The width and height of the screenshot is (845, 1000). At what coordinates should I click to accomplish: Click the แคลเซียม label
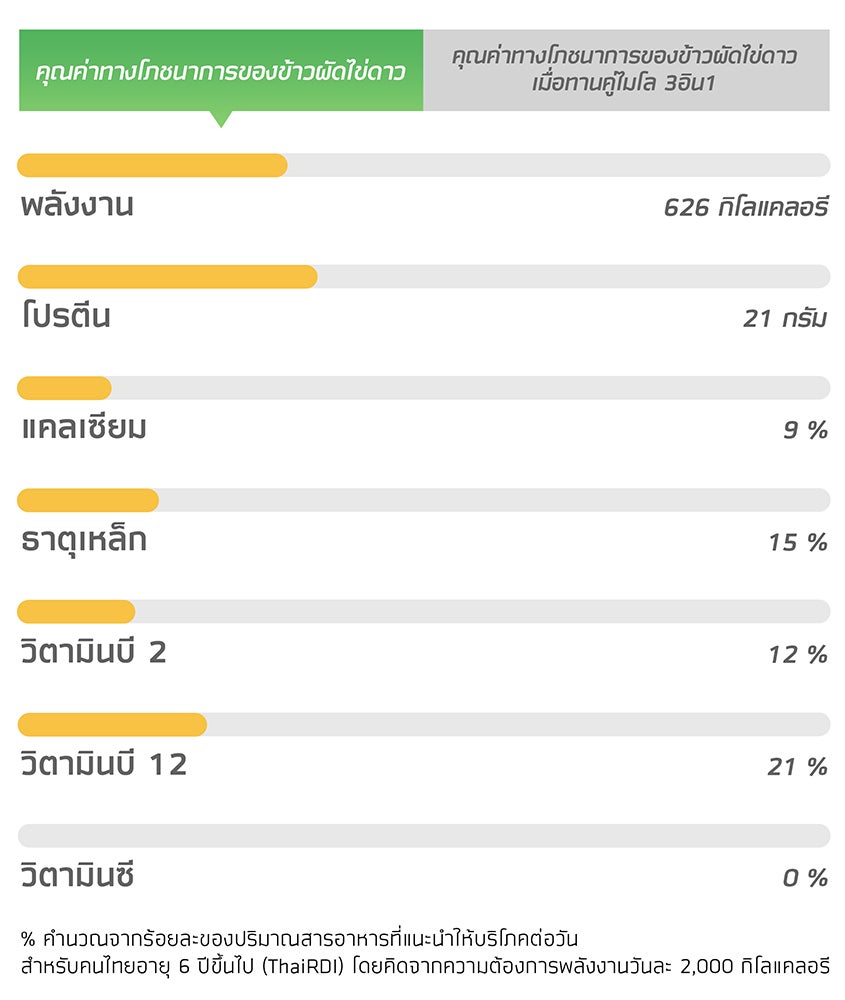84,427
